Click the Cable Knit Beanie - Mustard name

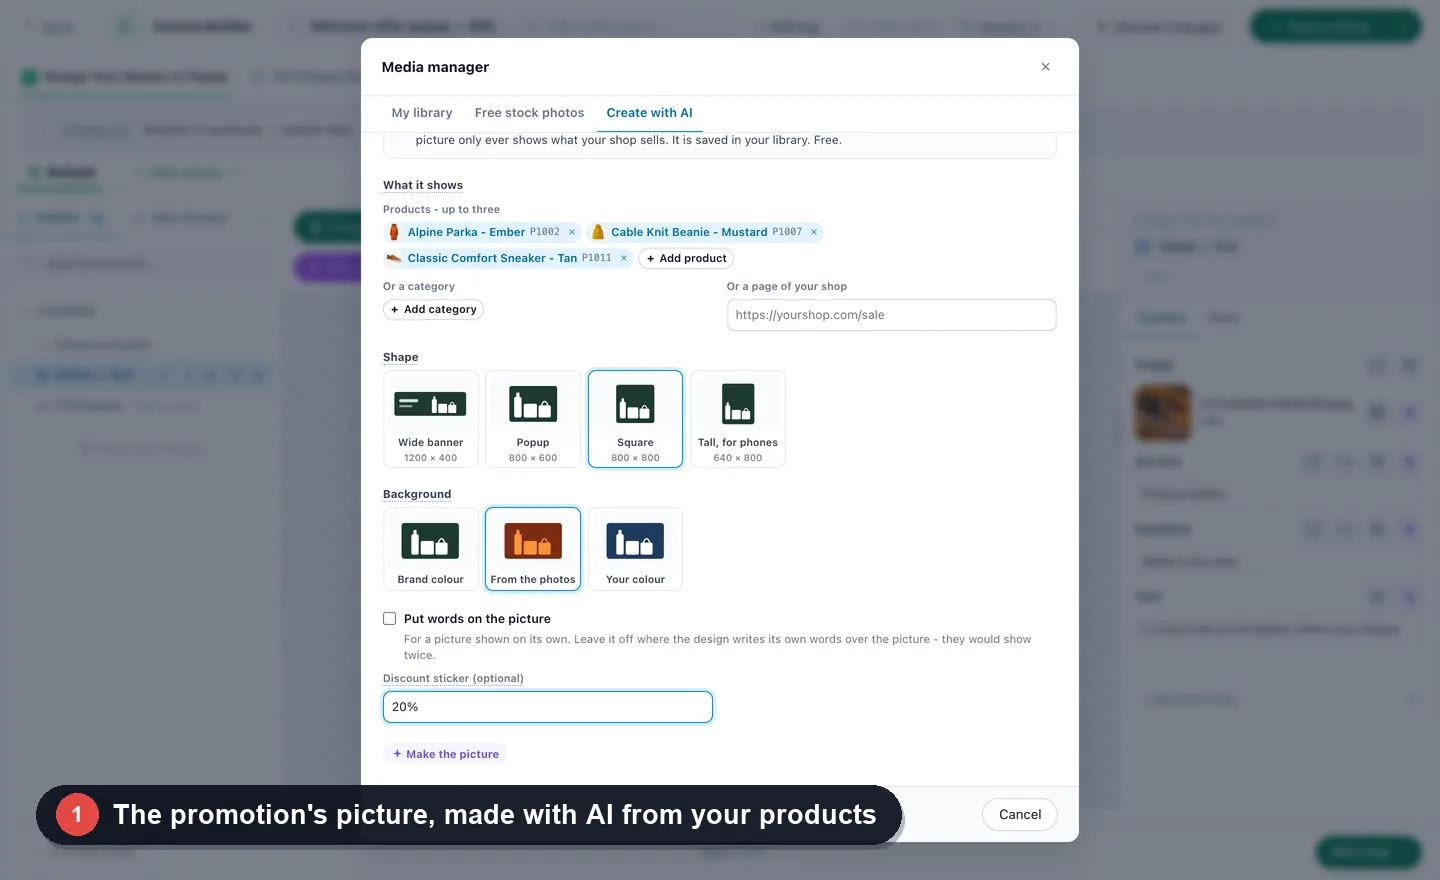[x=689, y=232]
